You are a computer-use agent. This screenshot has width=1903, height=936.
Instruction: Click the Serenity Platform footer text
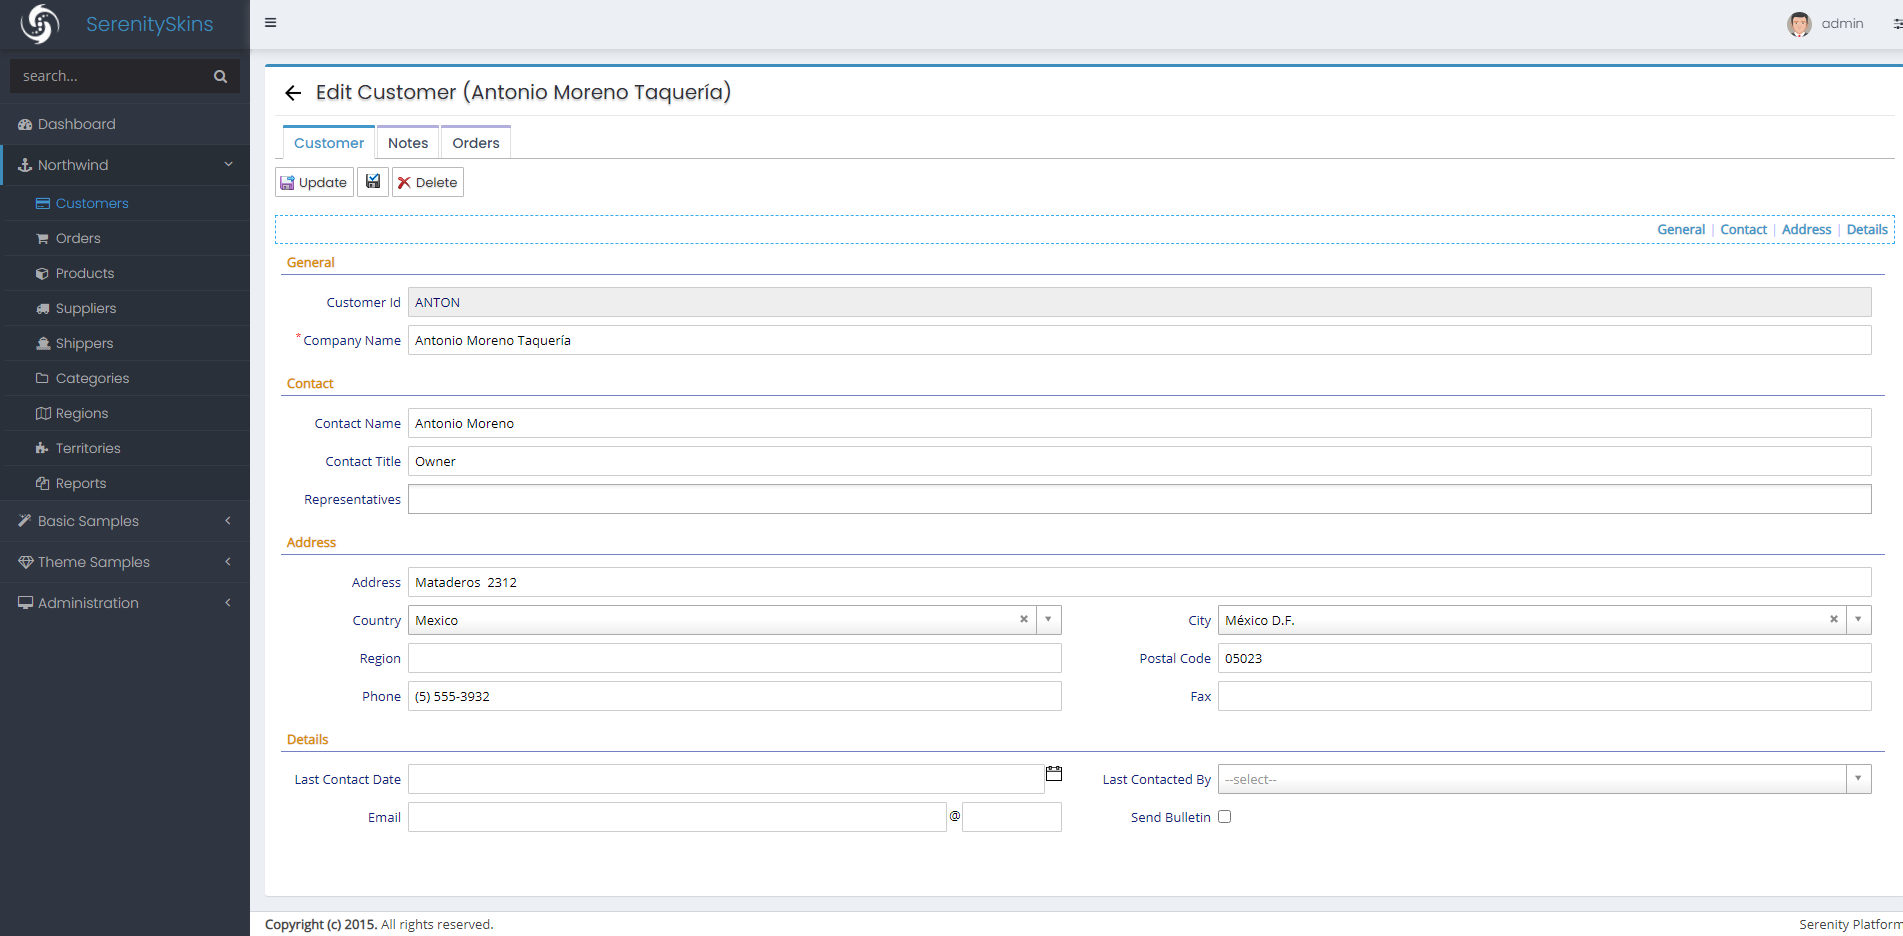[1850, 924]
